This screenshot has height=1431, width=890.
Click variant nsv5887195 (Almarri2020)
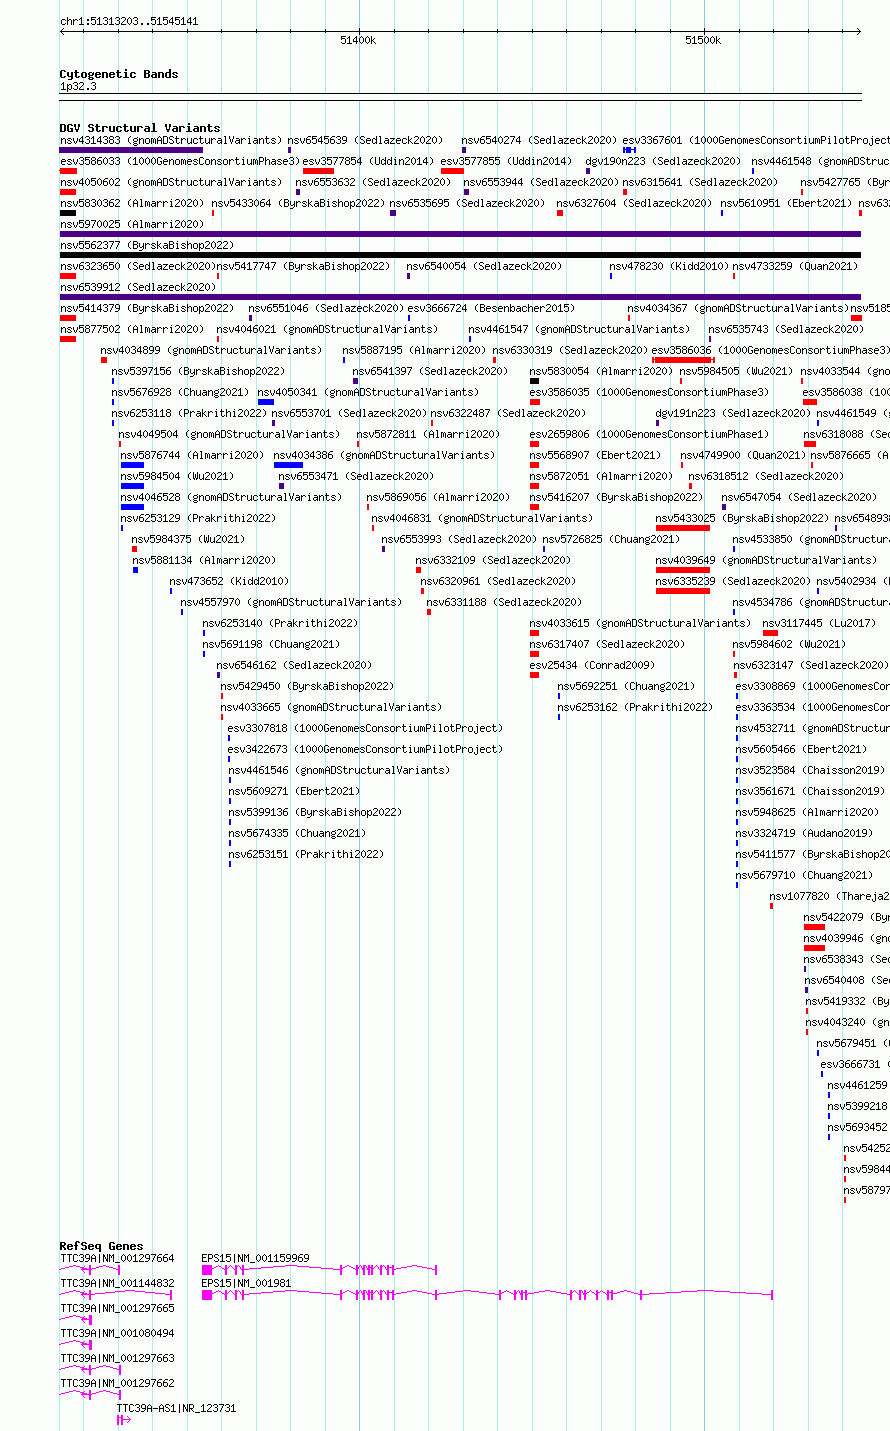click(415, 350)
